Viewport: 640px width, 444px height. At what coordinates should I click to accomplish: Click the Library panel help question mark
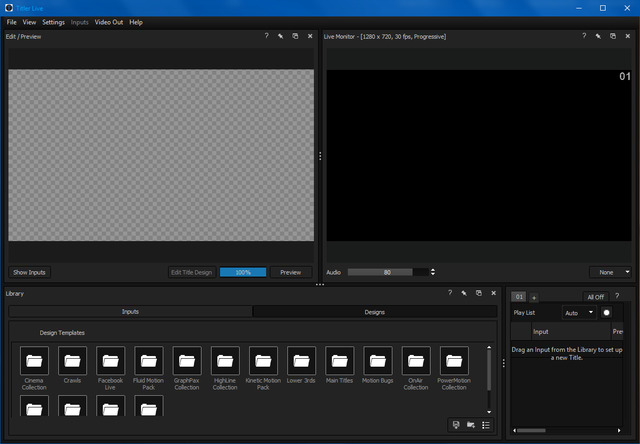[x=450, y=293]
